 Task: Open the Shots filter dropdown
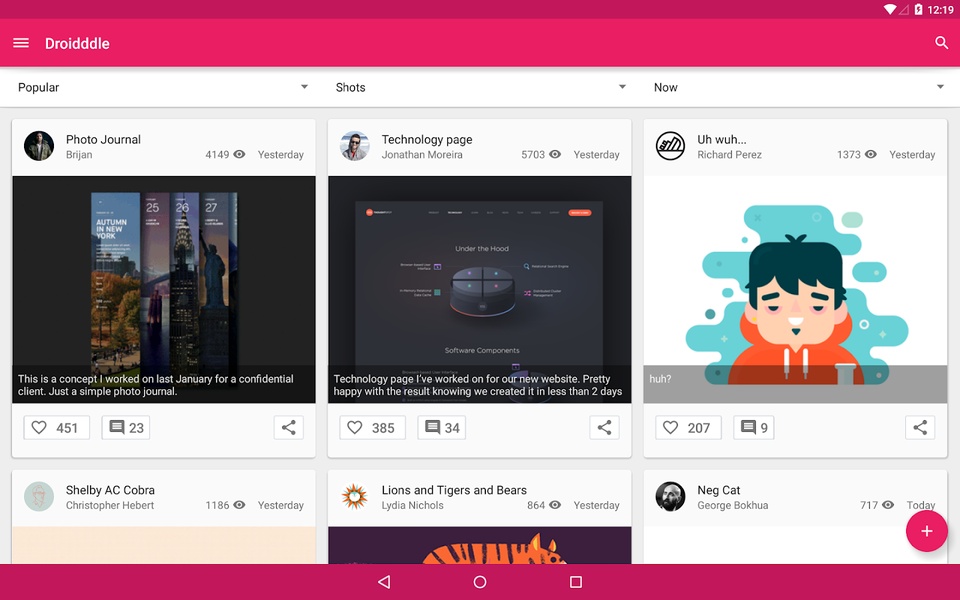tap(480, 87)
